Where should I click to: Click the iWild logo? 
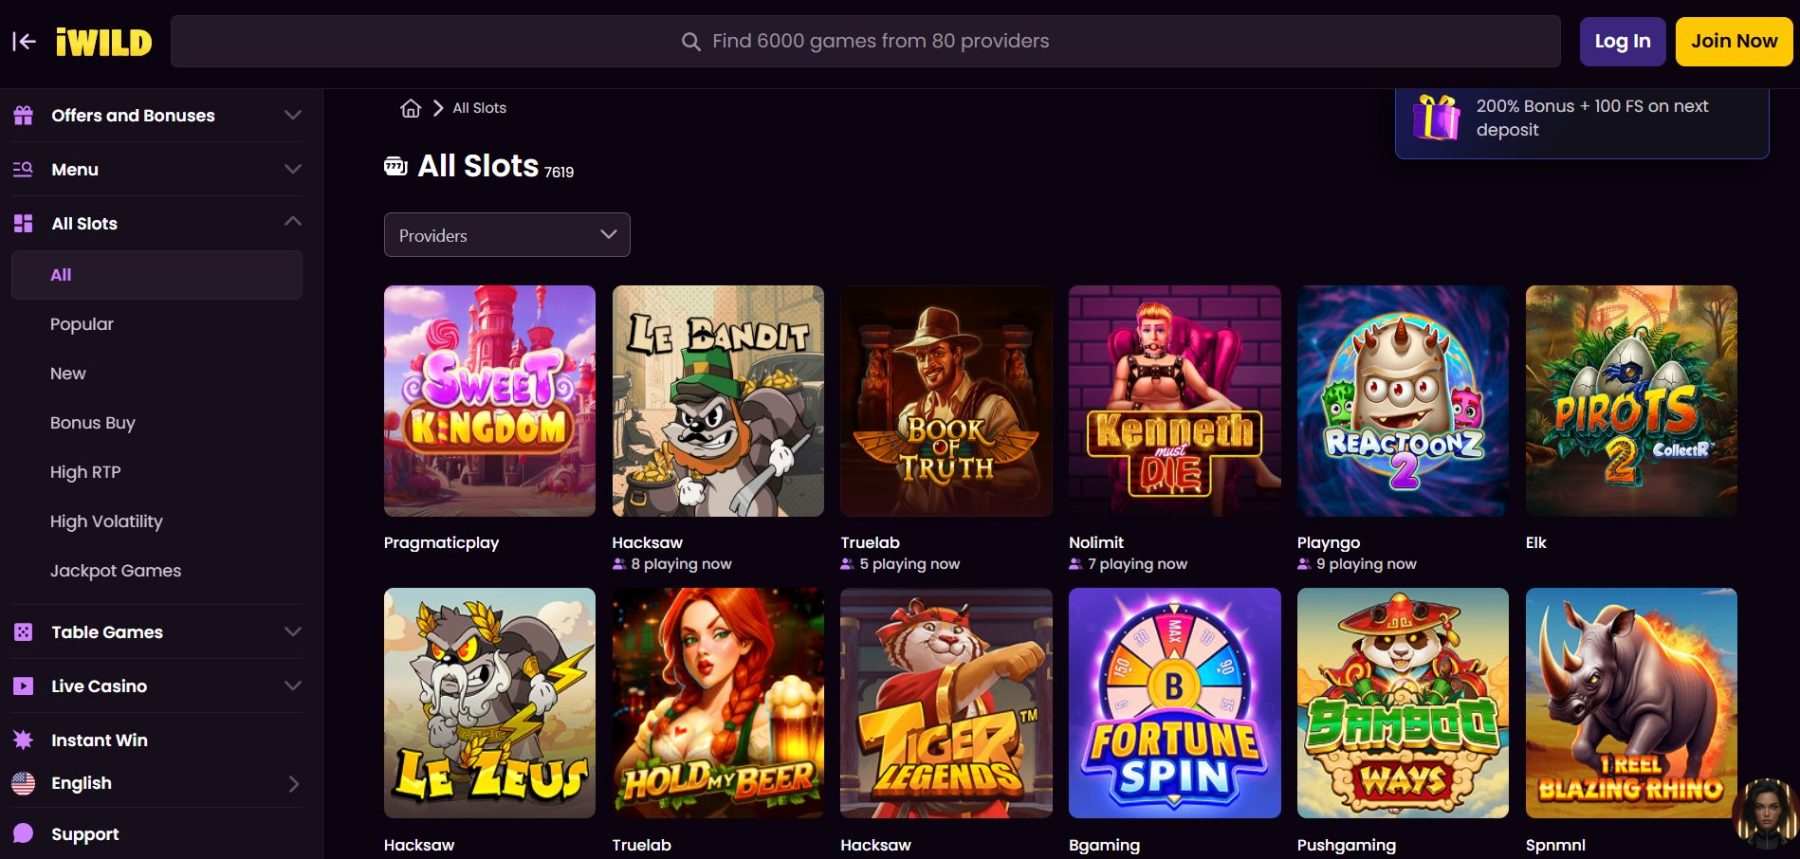(x=104, y=42)
